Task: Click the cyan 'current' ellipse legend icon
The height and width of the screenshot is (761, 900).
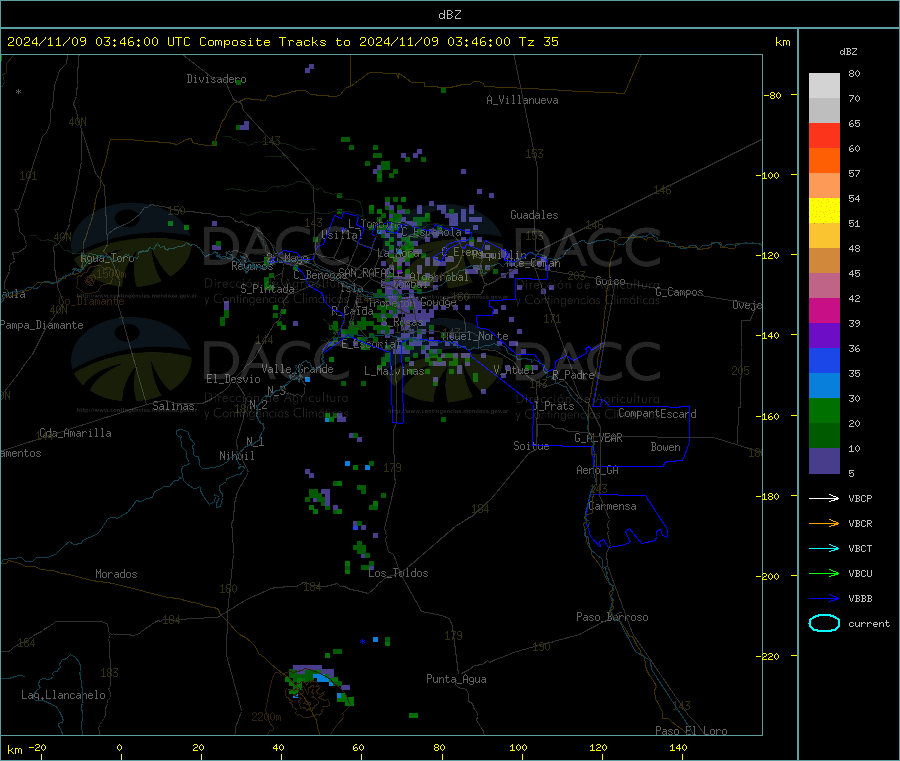Action: pos(824,623)
